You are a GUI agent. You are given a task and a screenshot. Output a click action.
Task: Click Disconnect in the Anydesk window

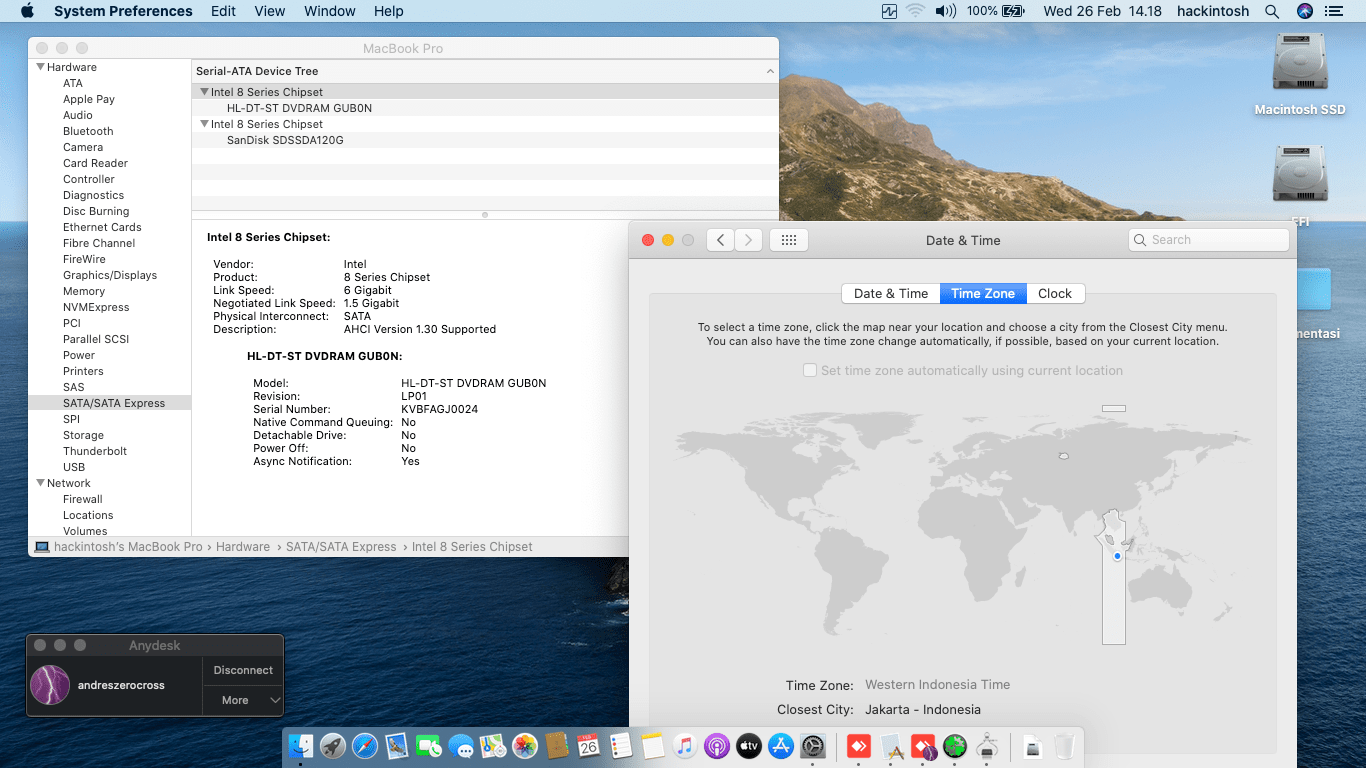(243, 670)
